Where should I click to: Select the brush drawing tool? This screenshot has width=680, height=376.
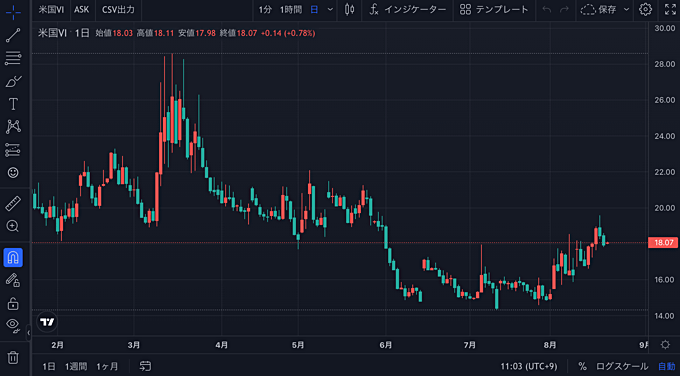point(13,81)
